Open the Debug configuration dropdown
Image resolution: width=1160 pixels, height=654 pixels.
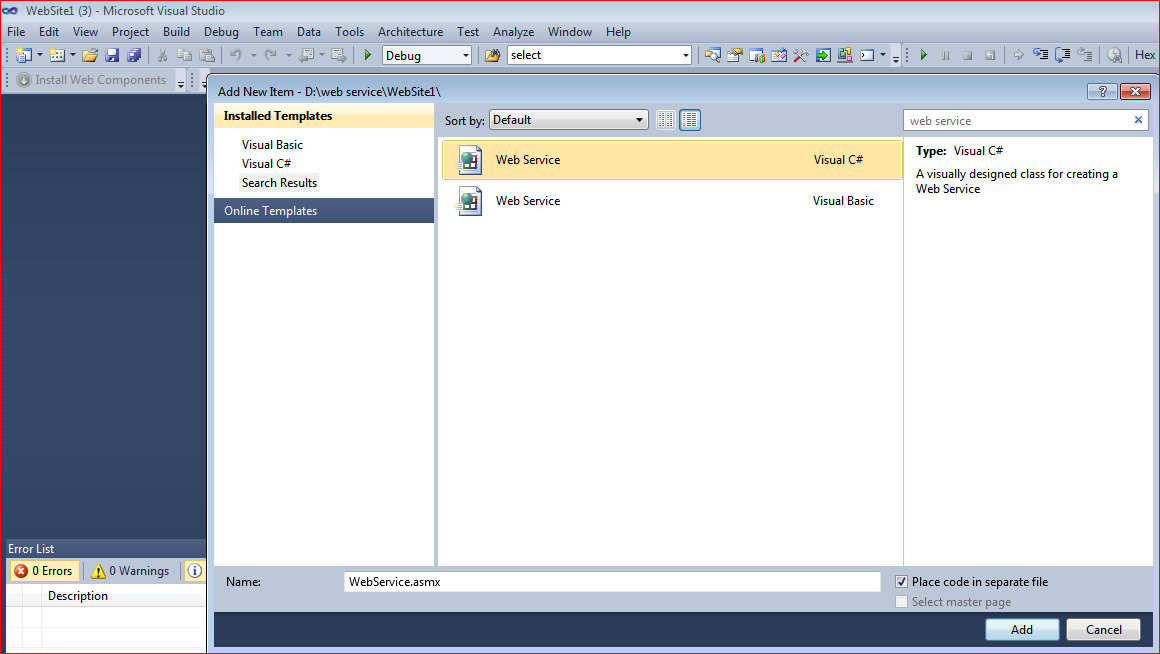point(465,55)
